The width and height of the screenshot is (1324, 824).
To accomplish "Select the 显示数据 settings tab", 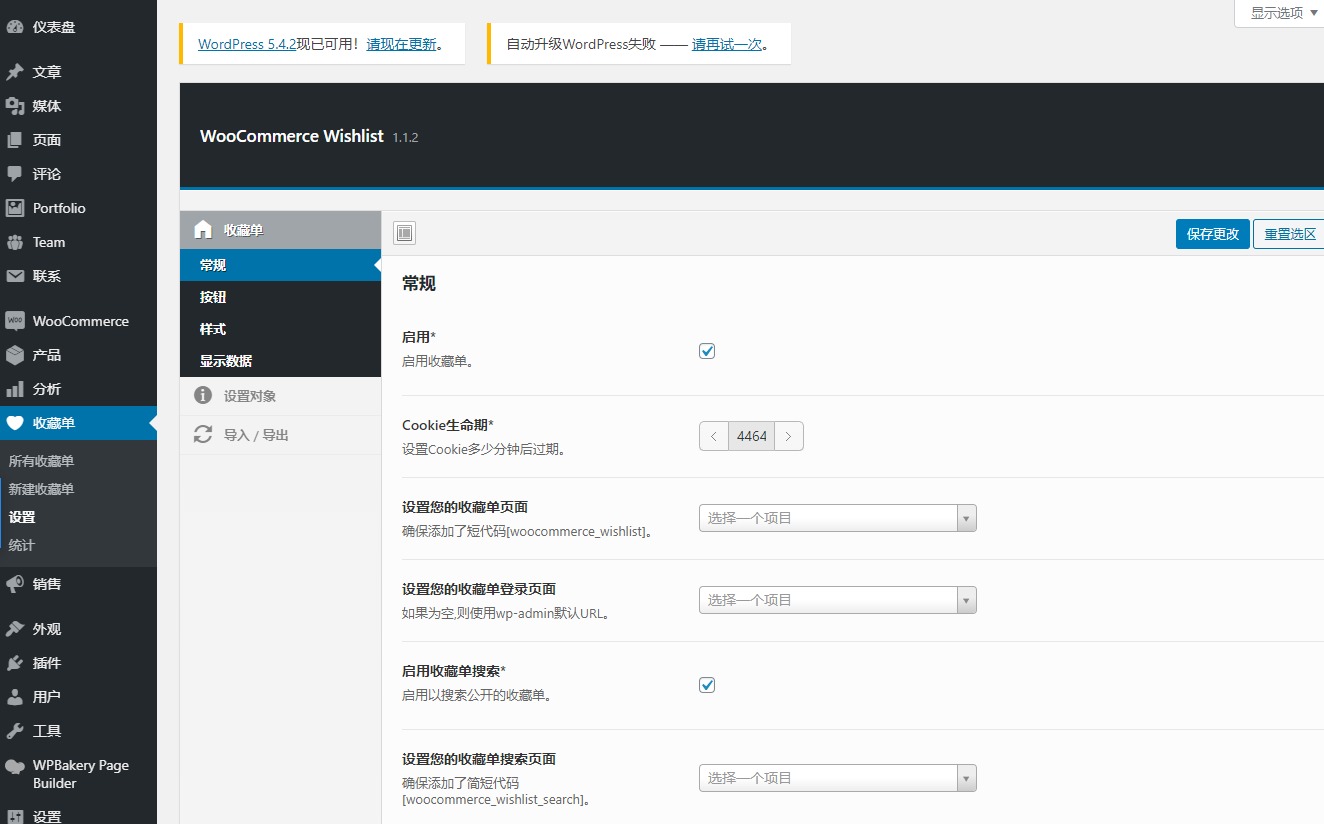I will point(280,361).
